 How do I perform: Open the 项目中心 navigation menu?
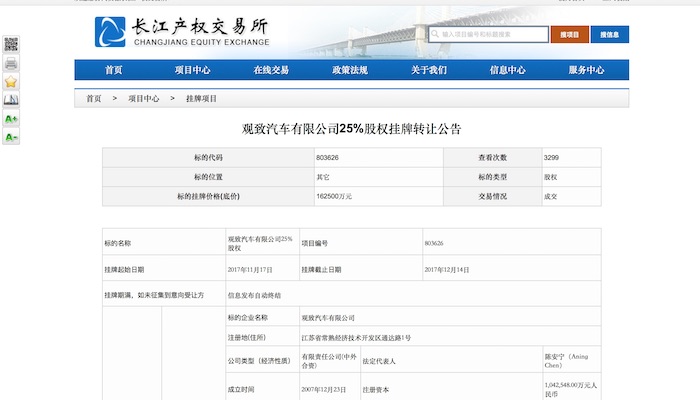[x=192, y=70]
